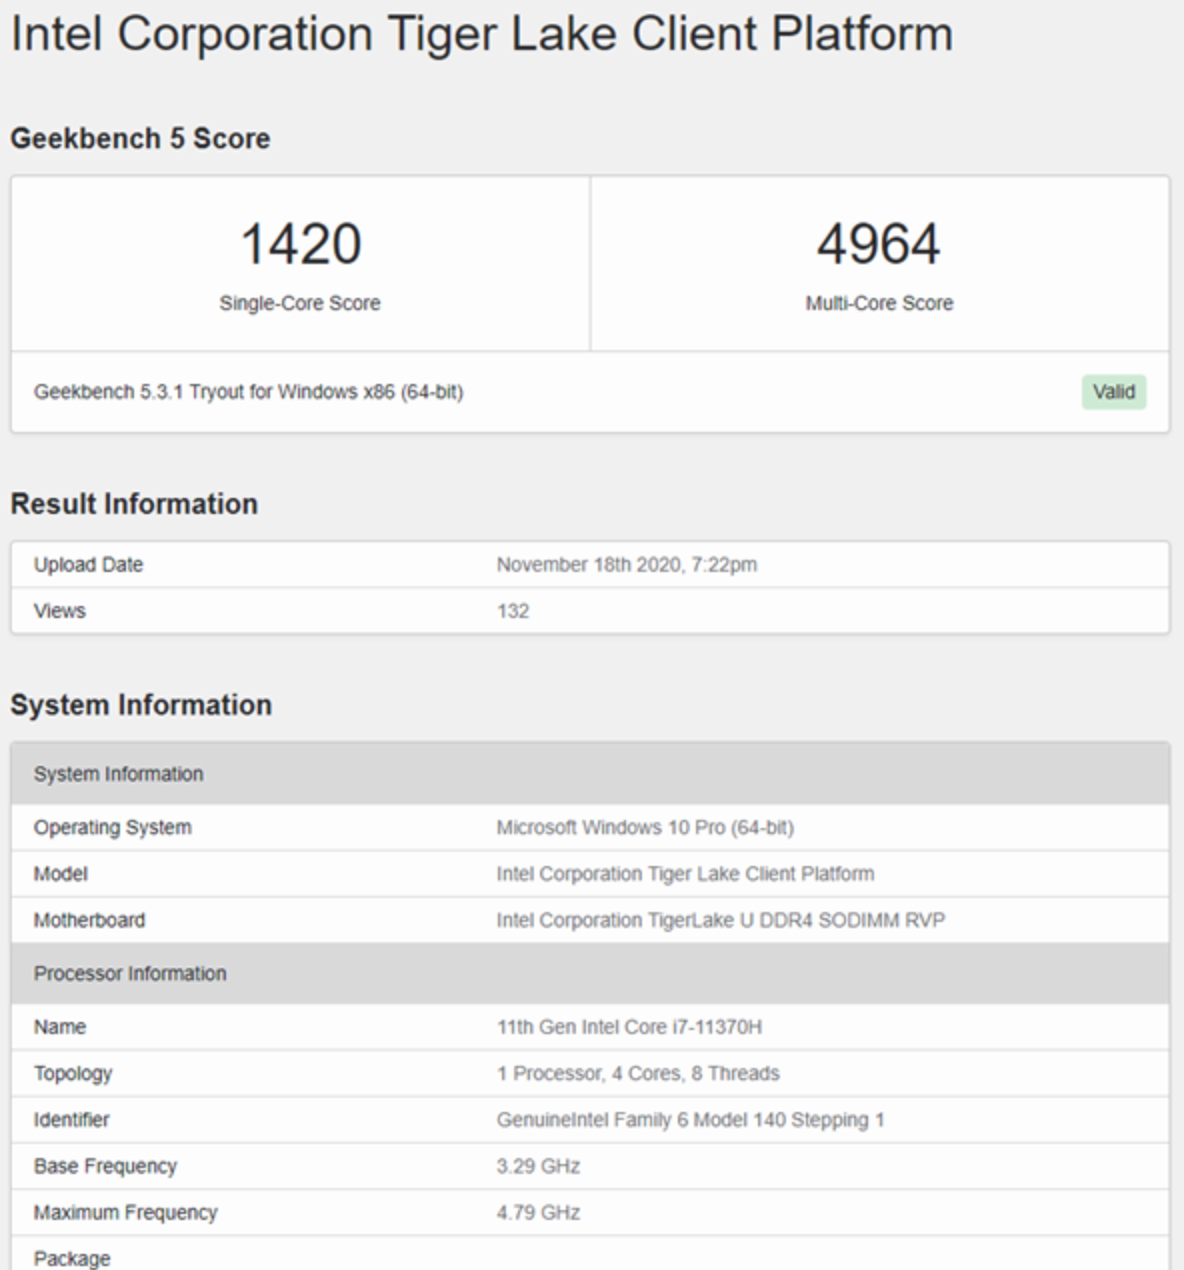Click the Geekbench 5.3.1 Tryout version text
The image size is (1184, 1270).
(x=248, y=392)
